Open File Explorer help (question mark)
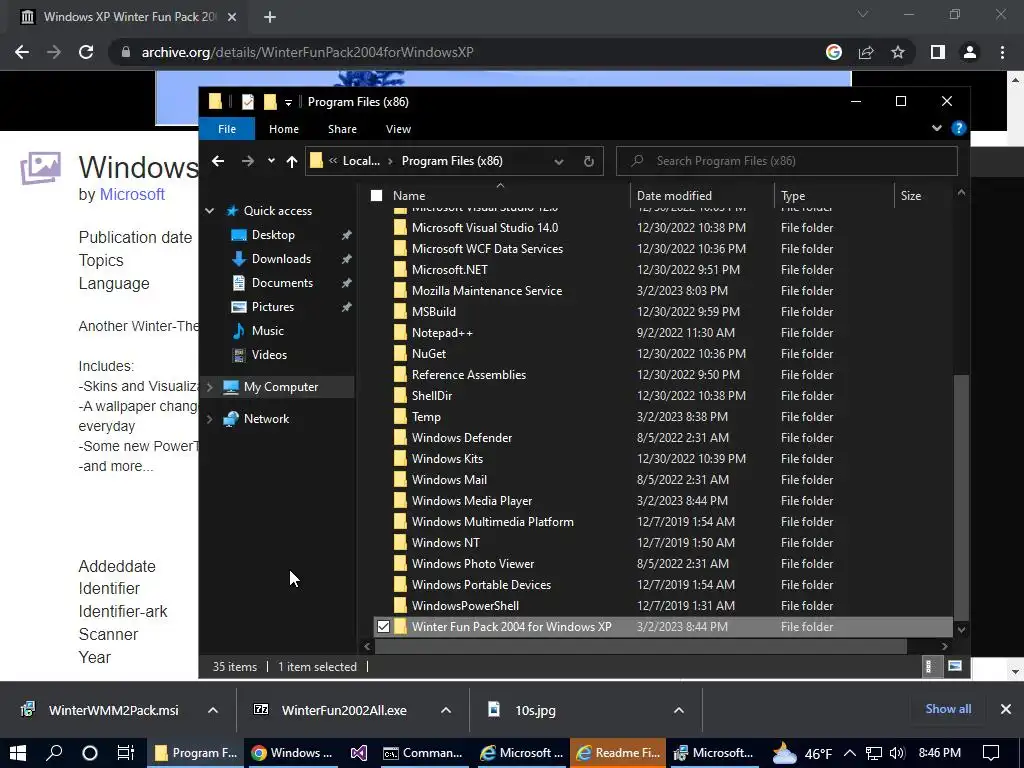 pyautogui.click(x=958, y=129)
